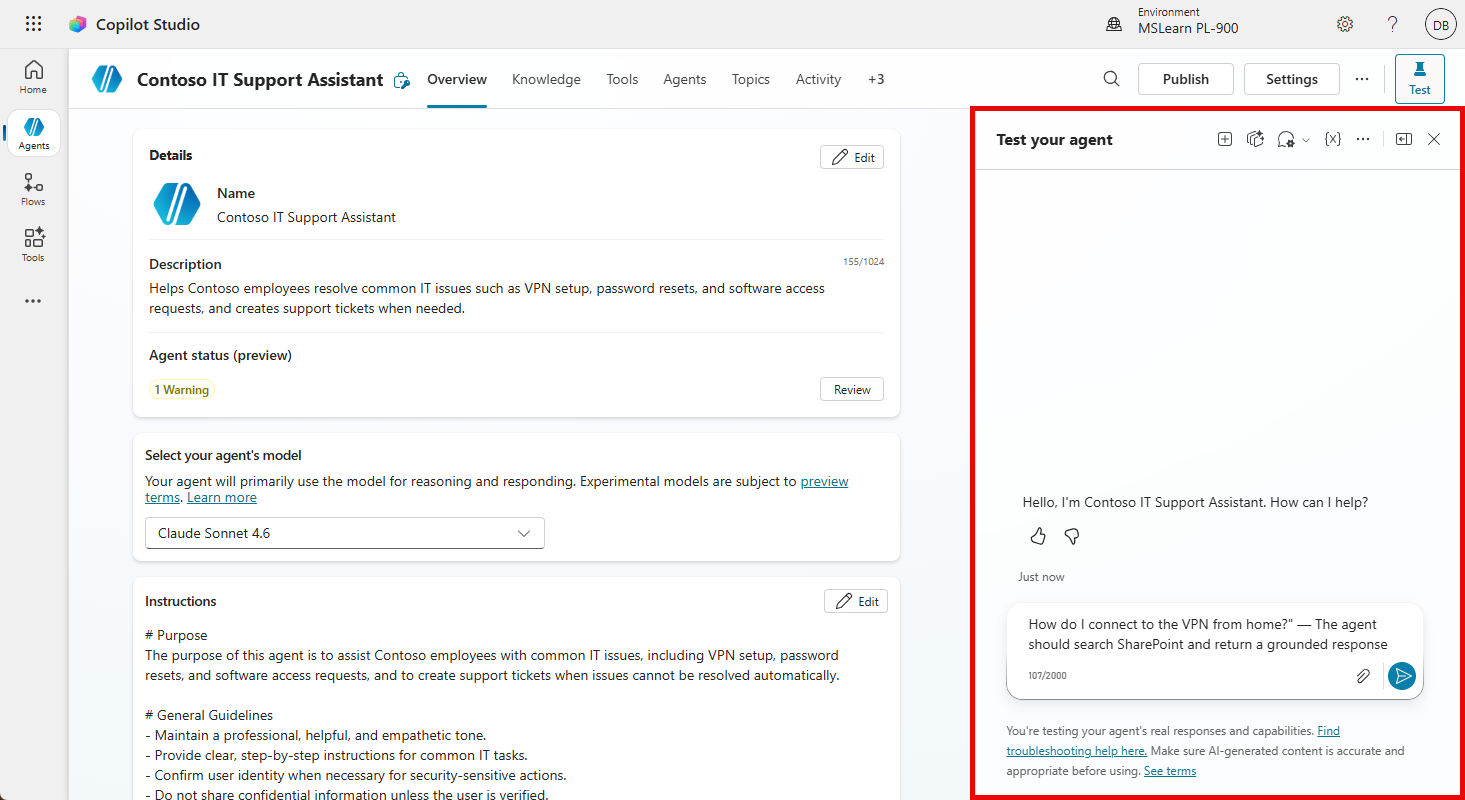The image size is (1465, 800).
Task: Close the Test your agent panel
Action: [1434, 140]
